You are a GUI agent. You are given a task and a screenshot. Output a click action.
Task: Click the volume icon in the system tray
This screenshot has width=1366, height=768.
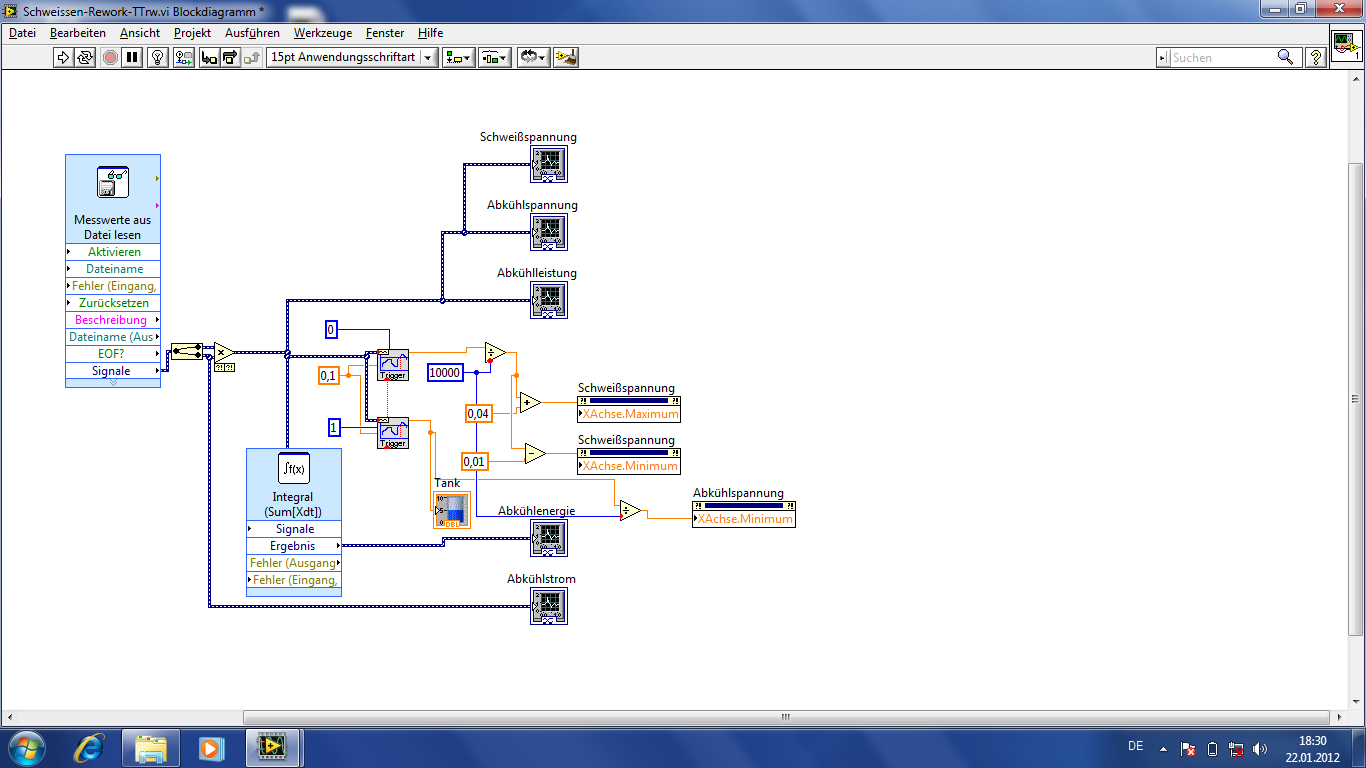(1260, 748)
